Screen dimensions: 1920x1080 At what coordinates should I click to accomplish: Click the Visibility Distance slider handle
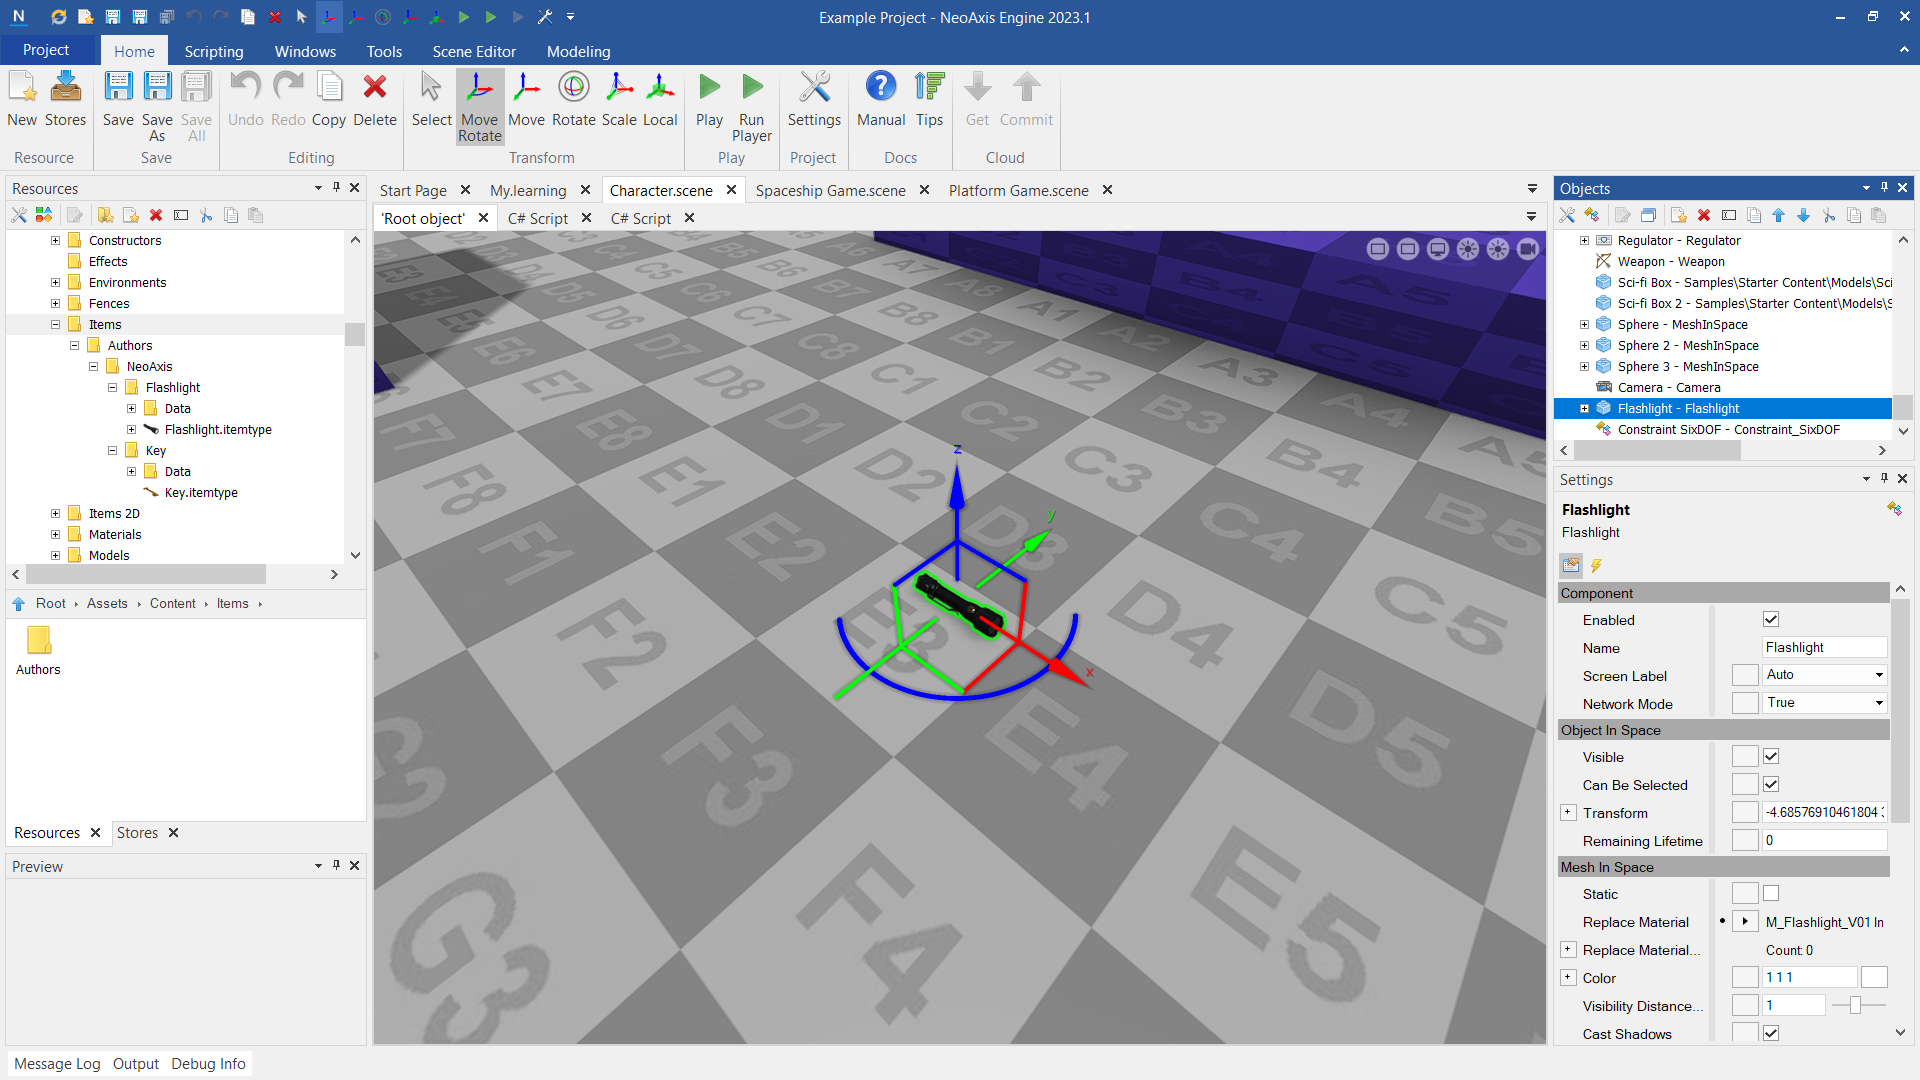tap(1855, 1005)
